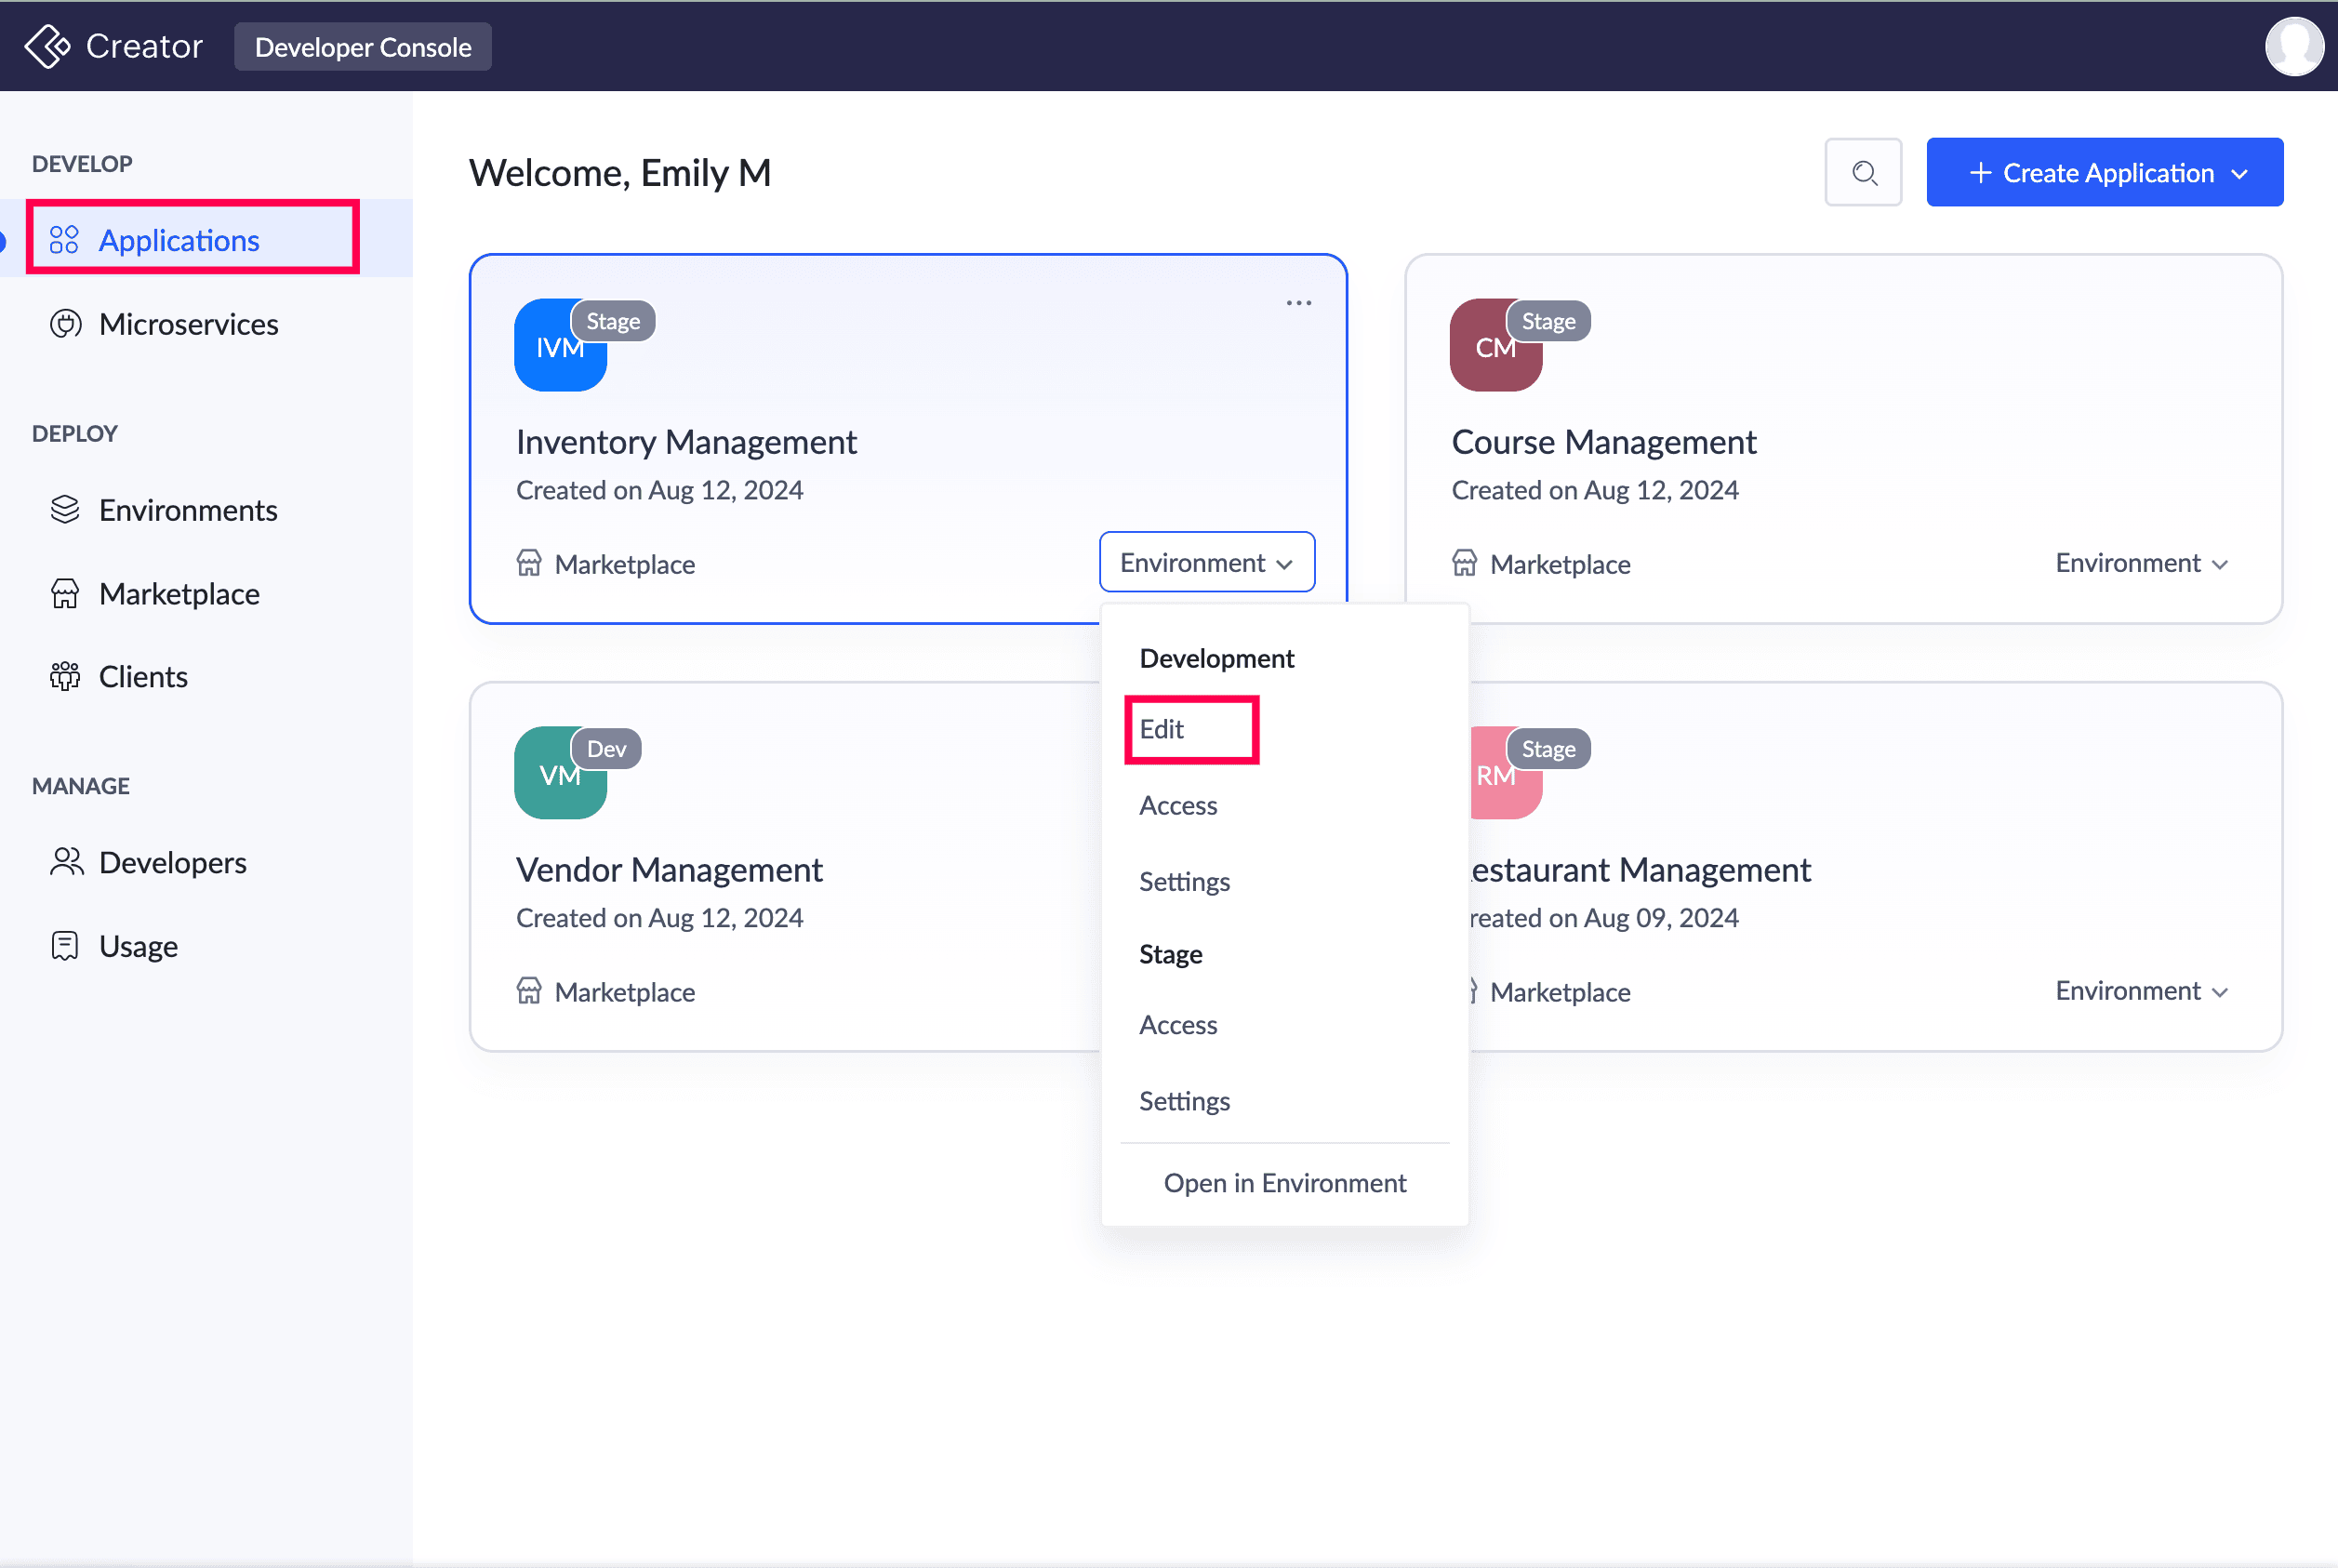Select Settings under Stage
This screenshot has width=2338, height=1568.
point(1184,1101)
